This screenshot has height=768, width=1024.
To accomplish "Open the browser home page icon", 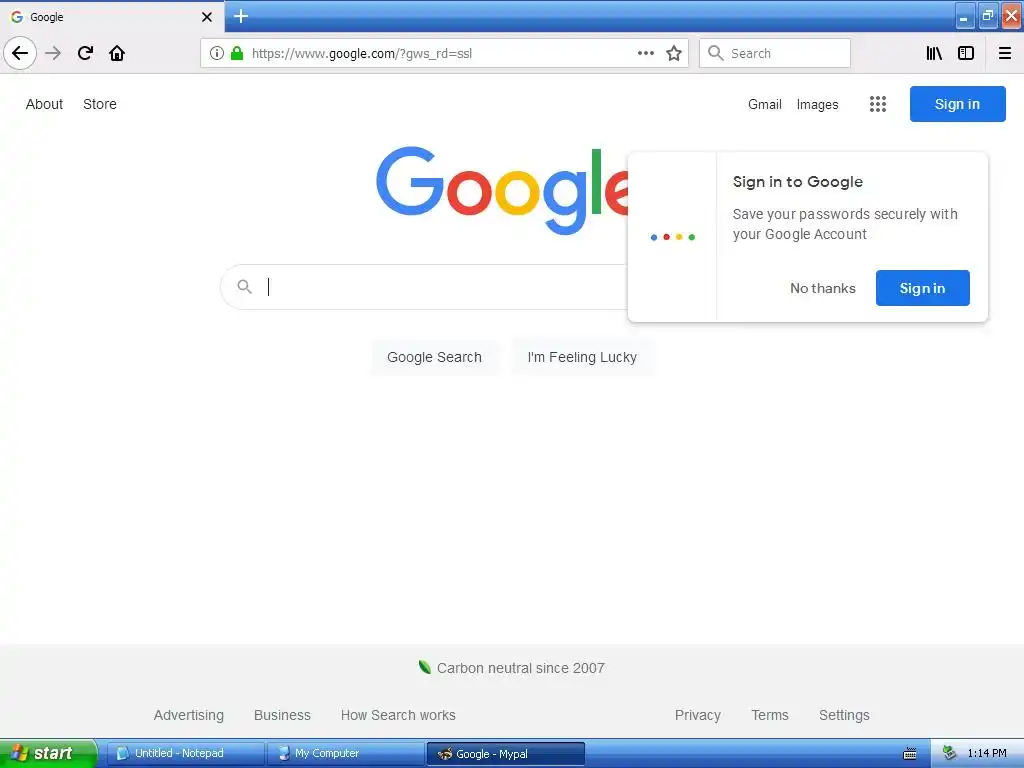I will [117, 53].
